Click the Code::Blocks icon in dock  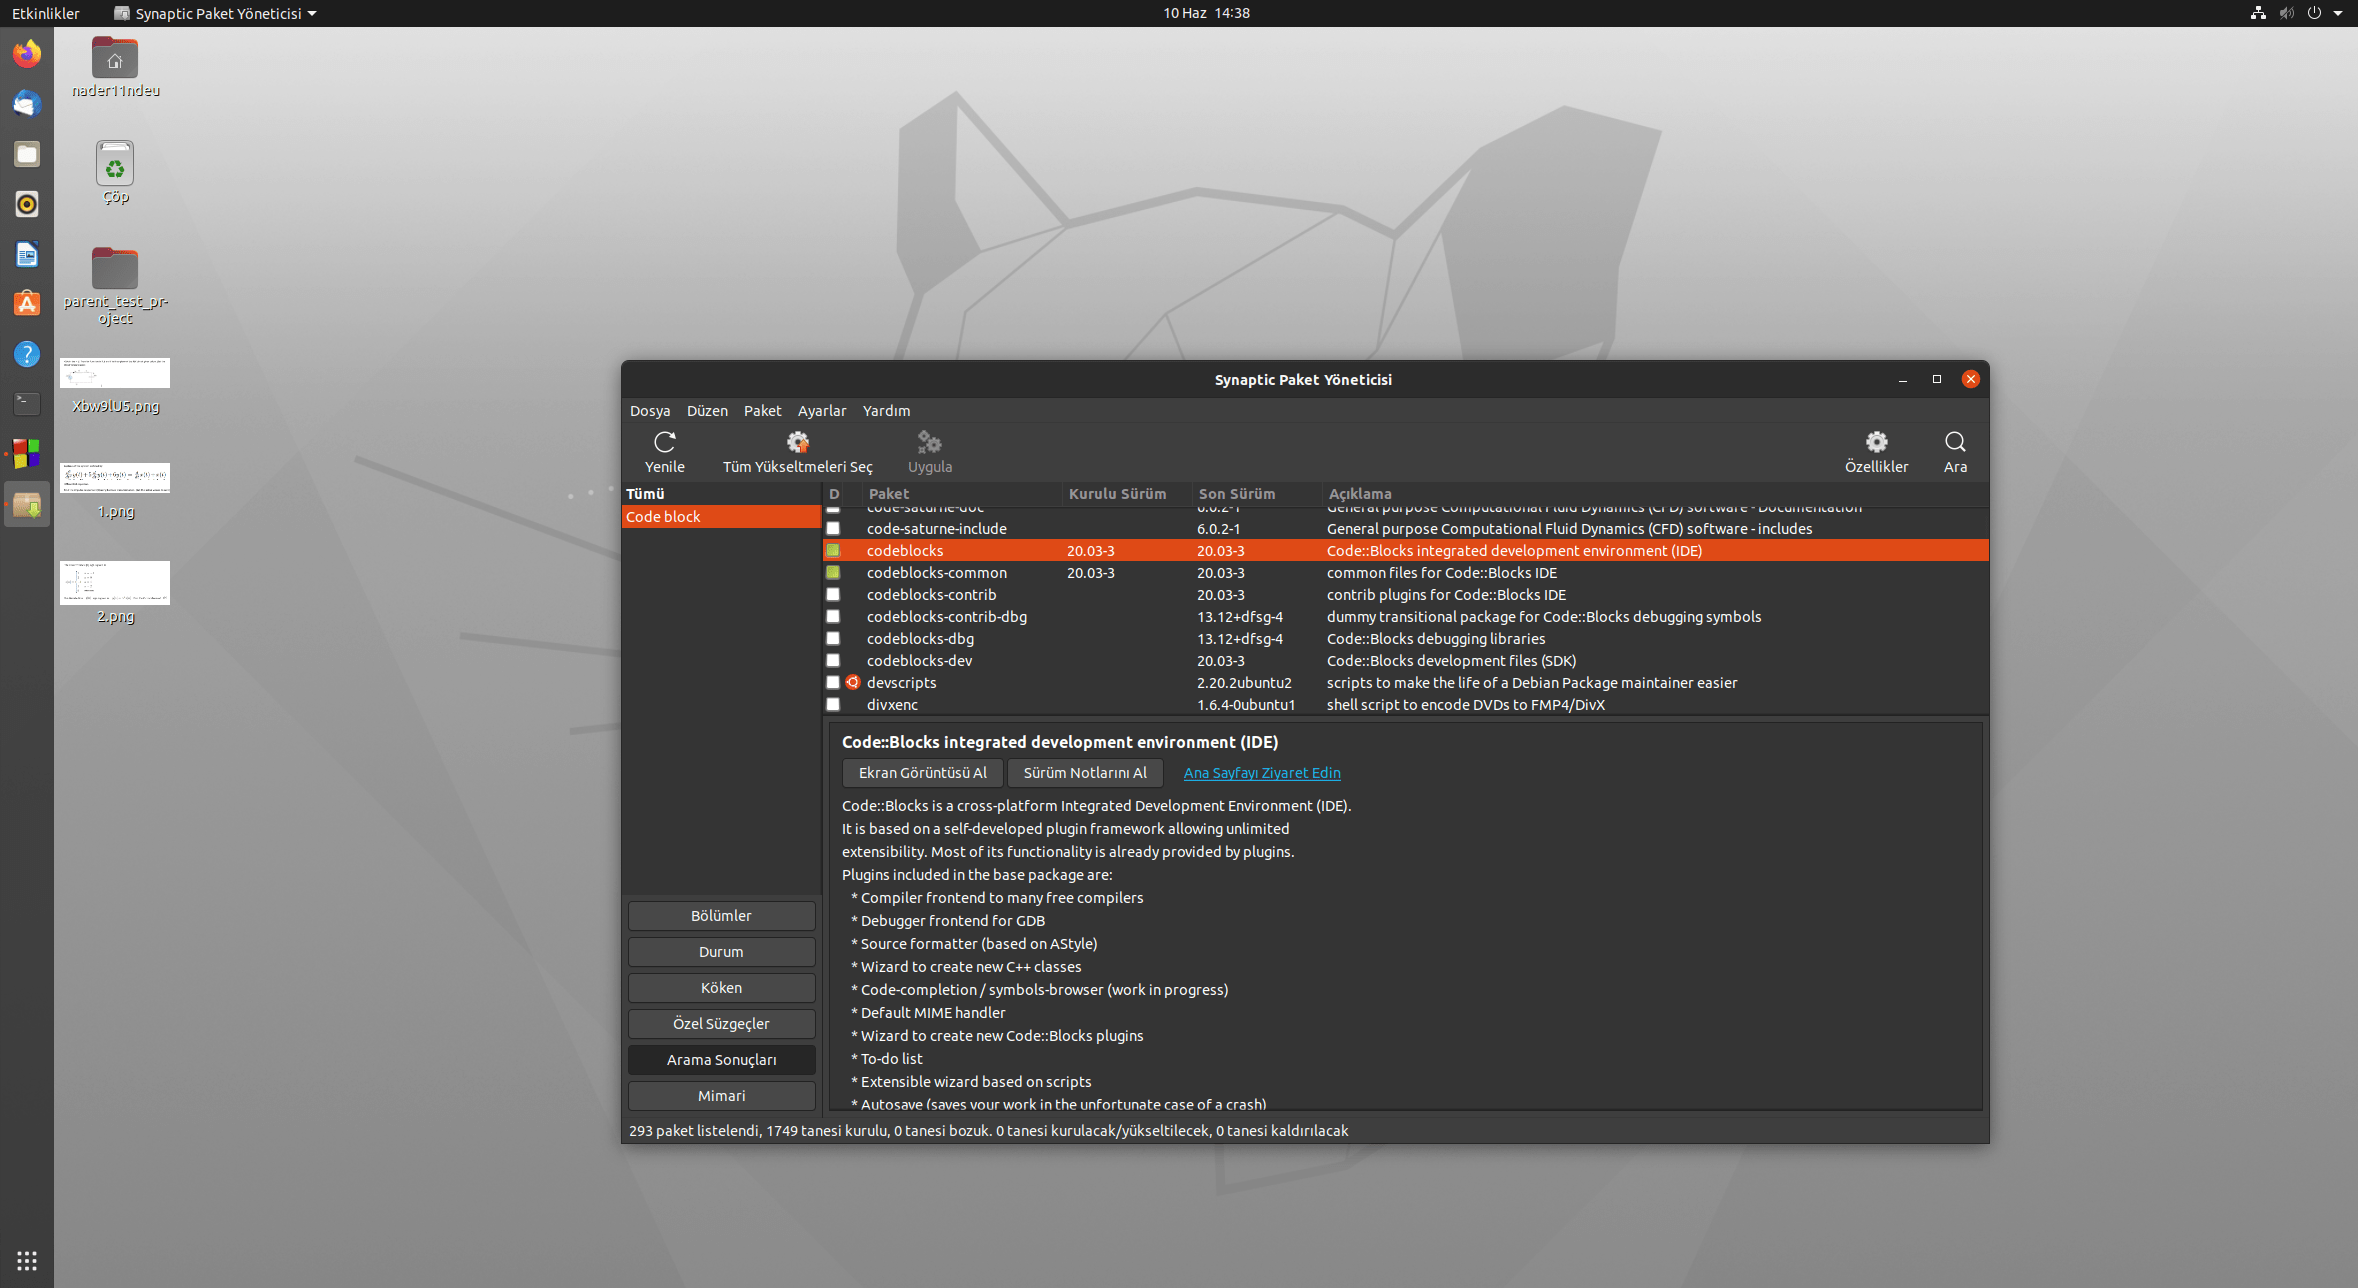click(x=27, y=454)
